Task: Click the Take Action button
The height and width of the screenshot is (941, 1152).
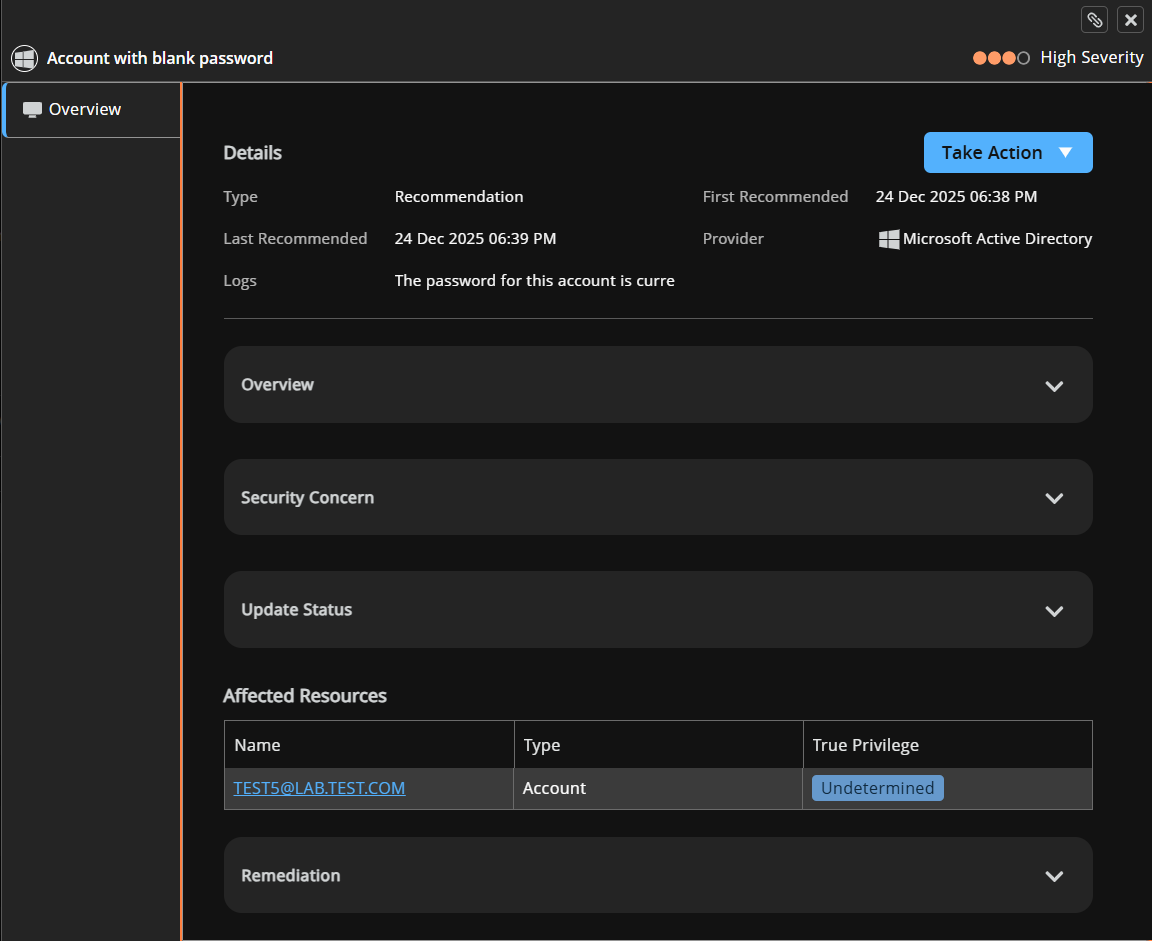Action: (1008, 152)
